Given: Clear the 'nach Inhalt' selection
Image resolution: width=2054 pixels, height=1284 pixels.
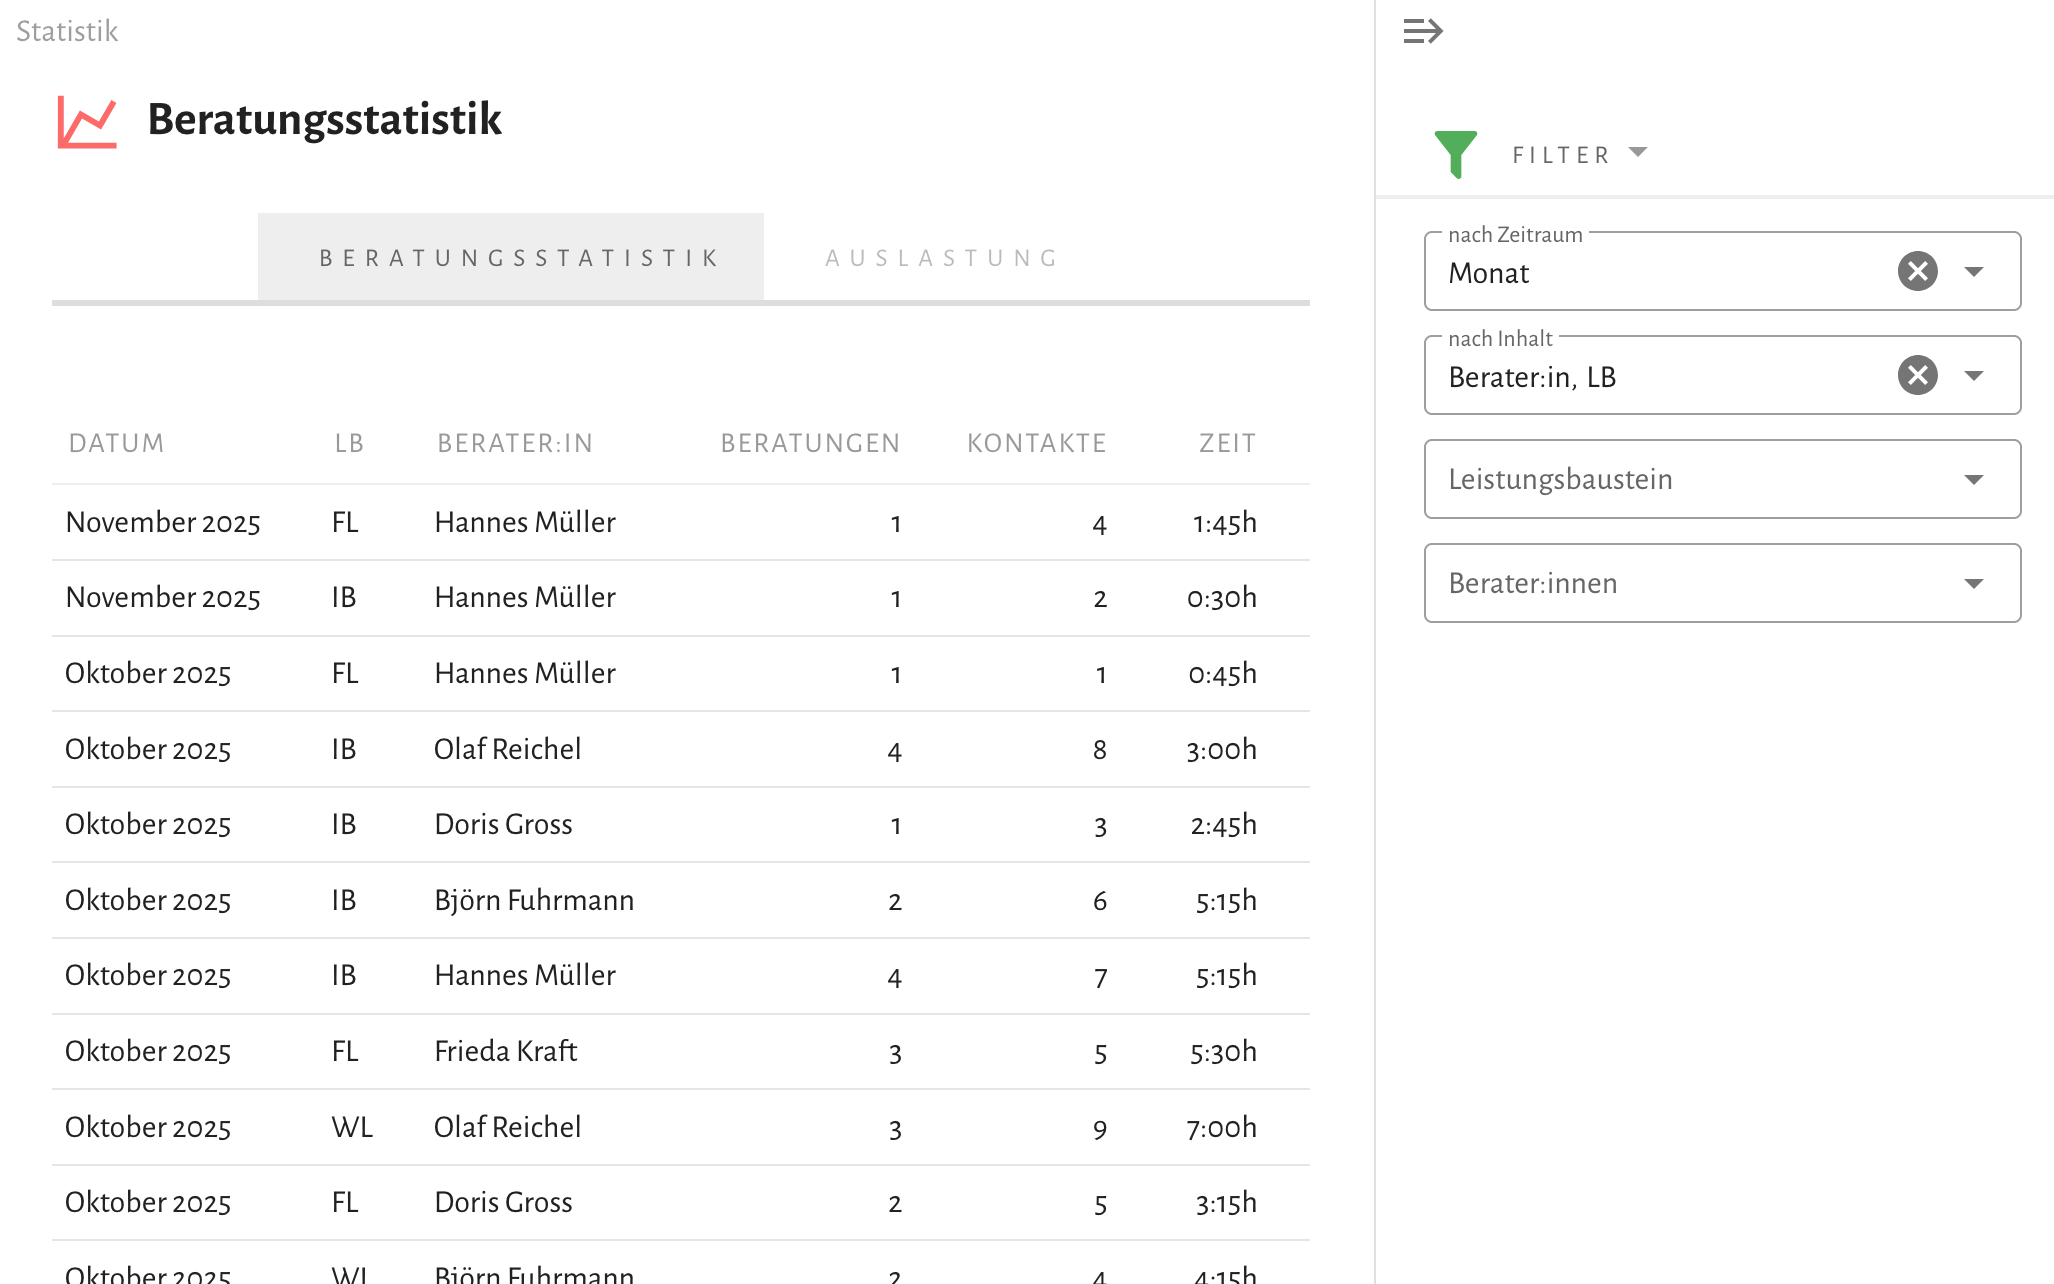Looking at the screenshot, I should pyautogui.click(x=1917, y=375).
